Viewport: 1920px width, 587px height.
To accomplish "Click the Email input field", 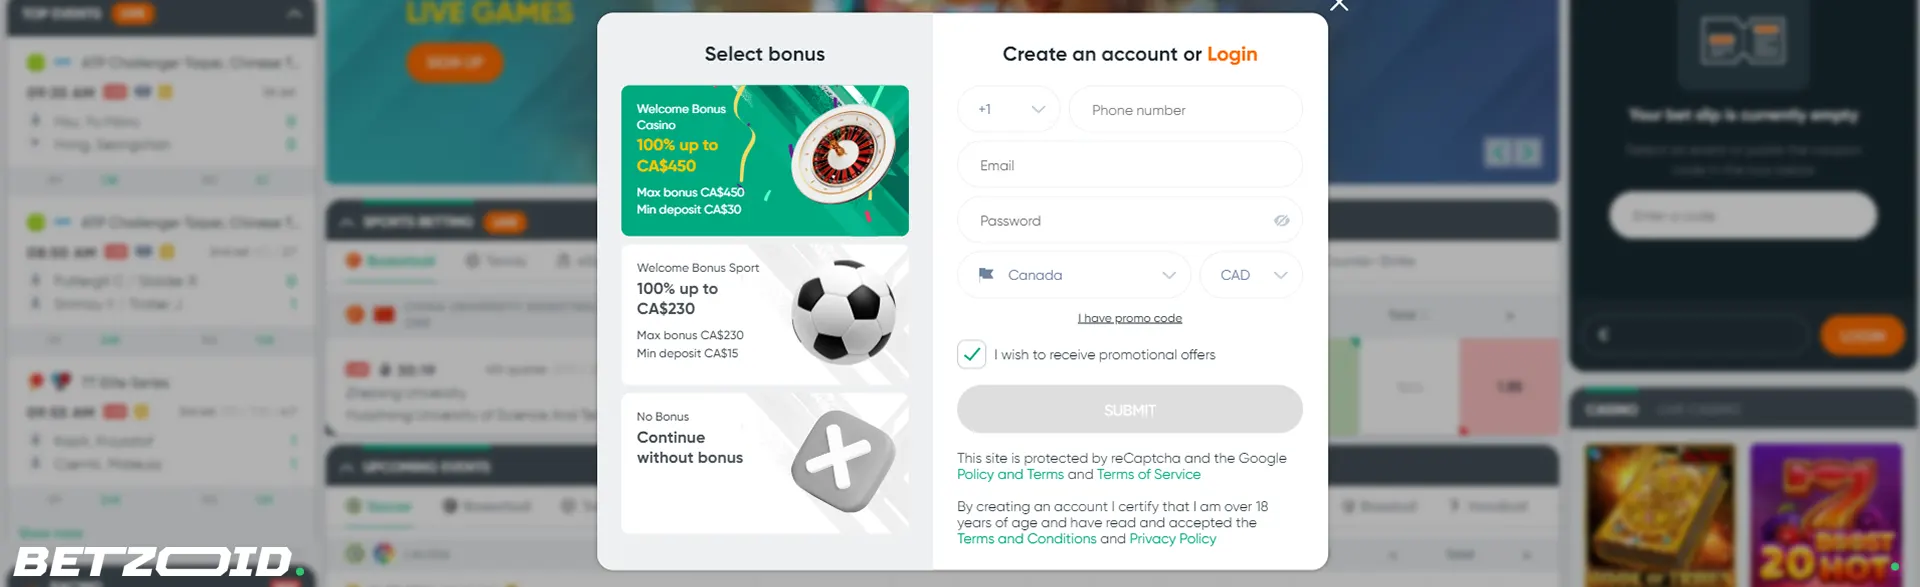I will pyautogui.click(x=1129, y=164).
